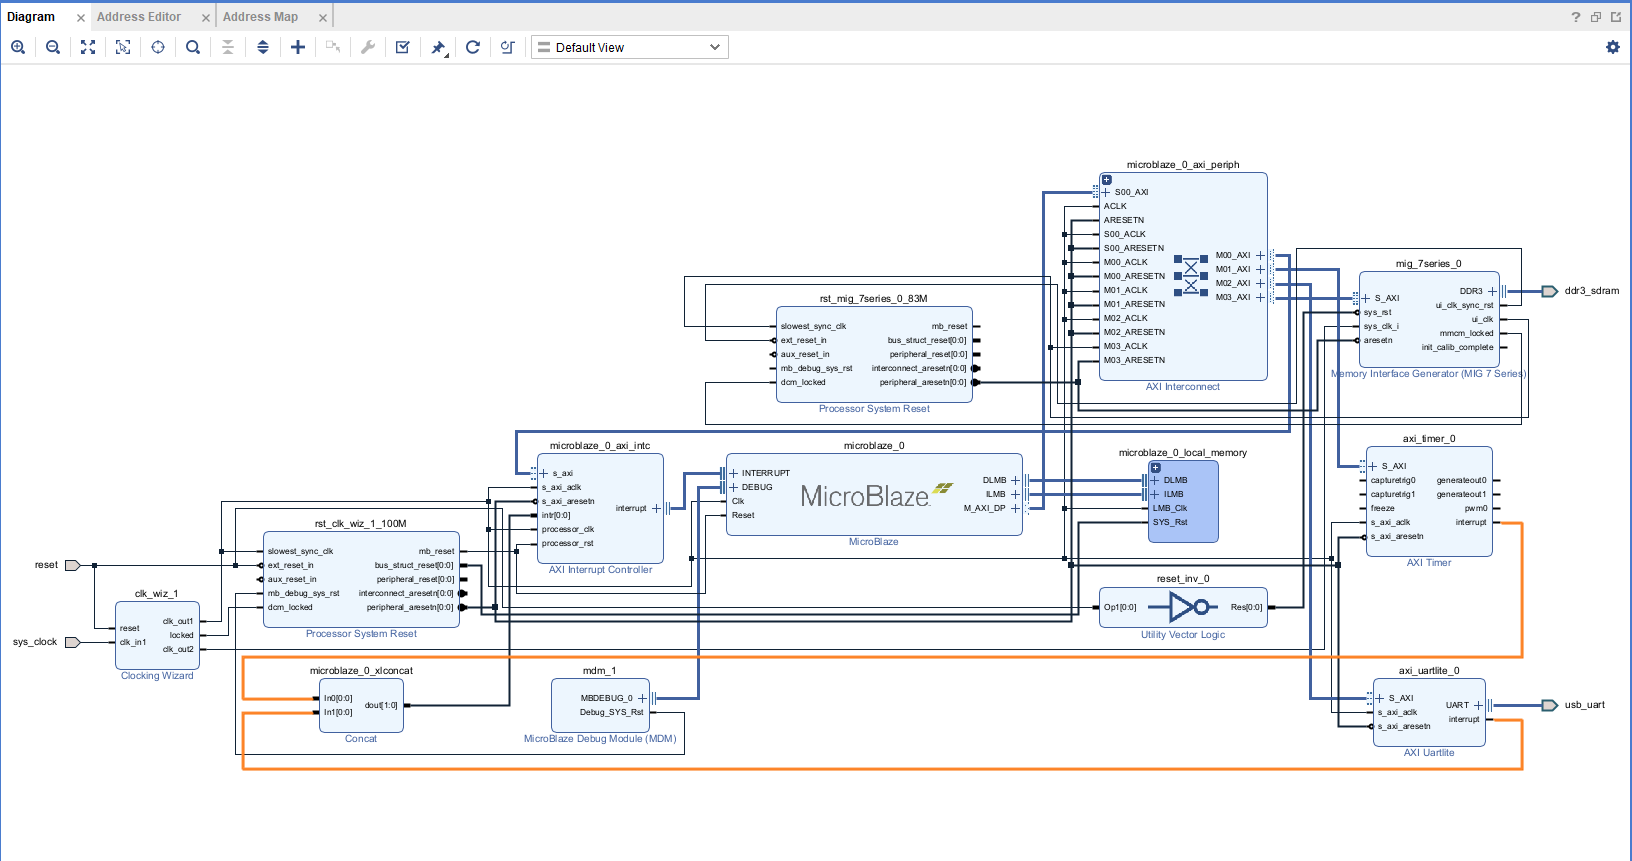
Task: Toggle the pin toolbar icon
Action: [438, 47]
